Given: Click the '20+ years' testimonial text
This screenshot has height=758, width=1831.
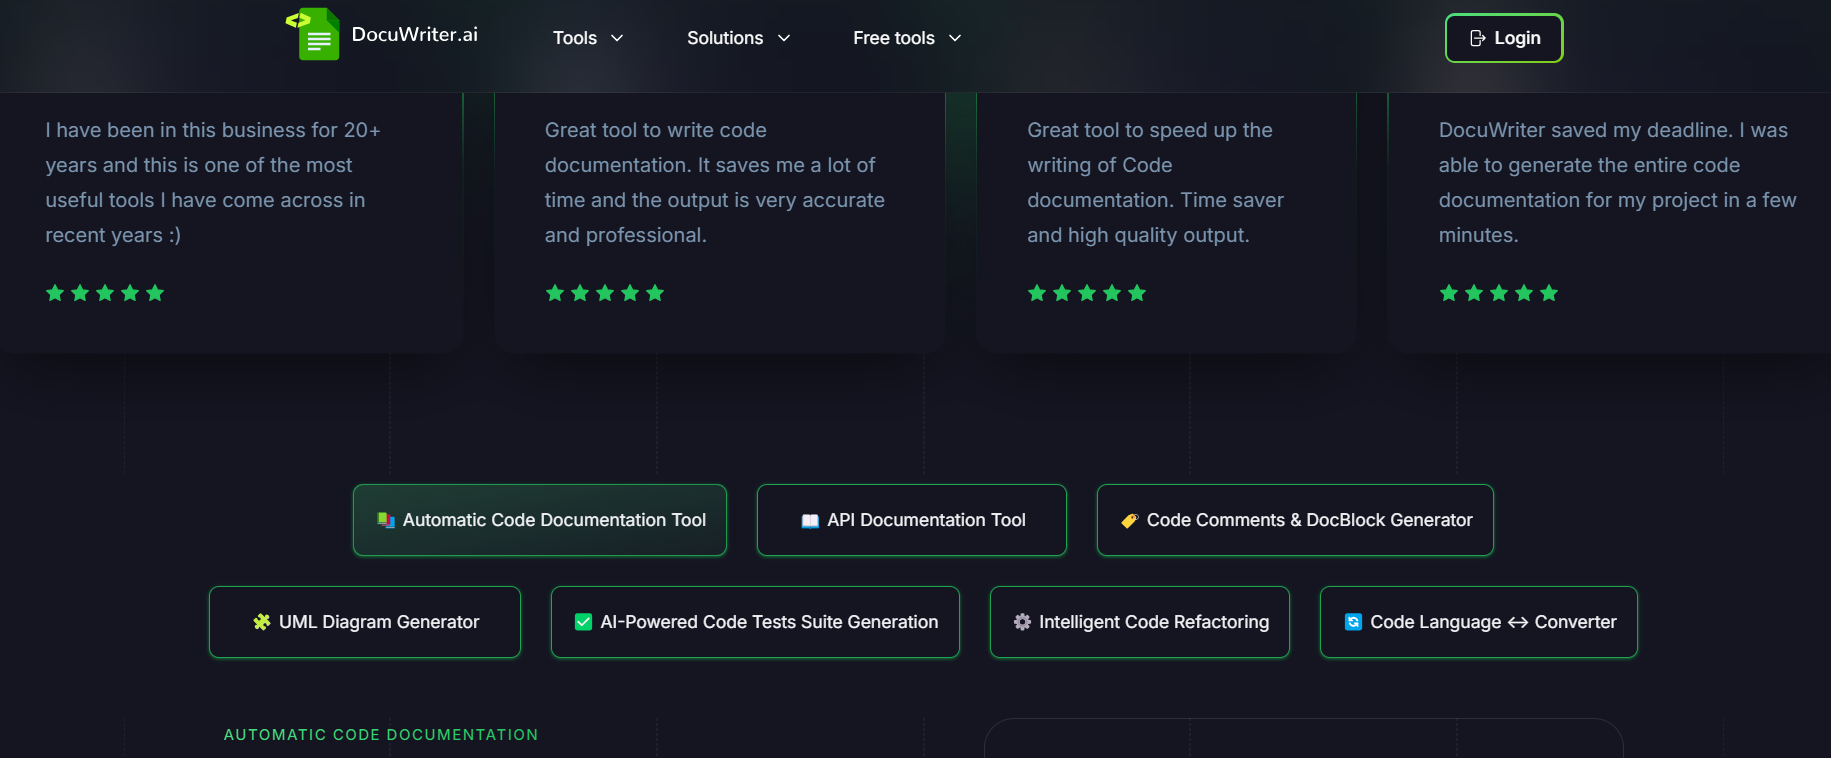Looking at the screenshot, I should click(213, 182).
